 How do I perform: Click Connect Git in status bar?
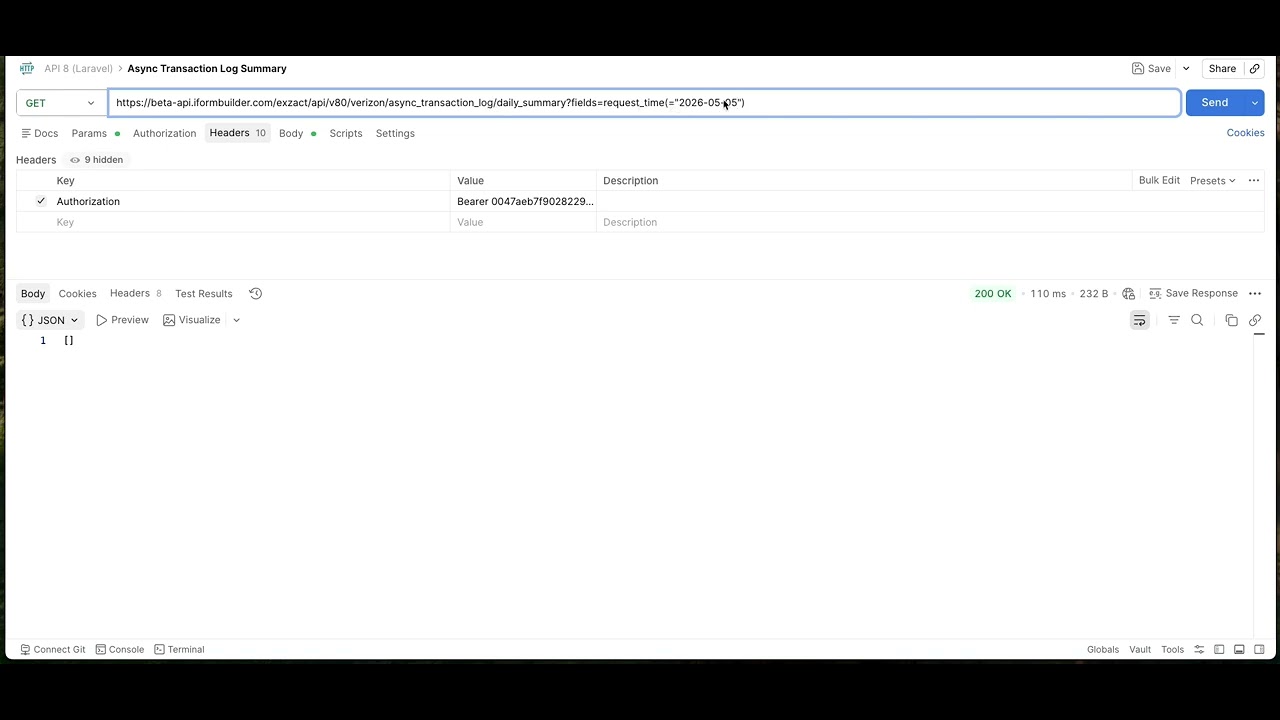pyautogui.click(x=53, y=650)
